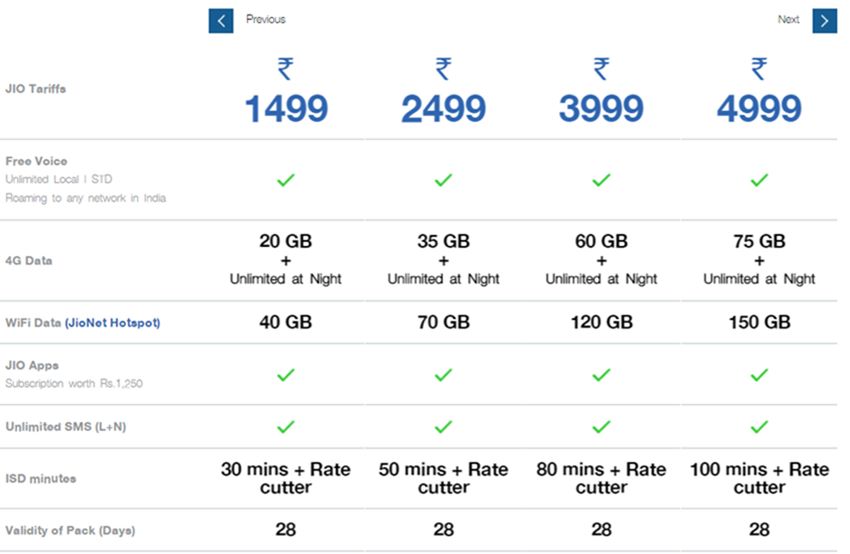This screenshot has height=554, width=850.
Task: Click the 70 GB WiFi data cell
Action: 443,322
